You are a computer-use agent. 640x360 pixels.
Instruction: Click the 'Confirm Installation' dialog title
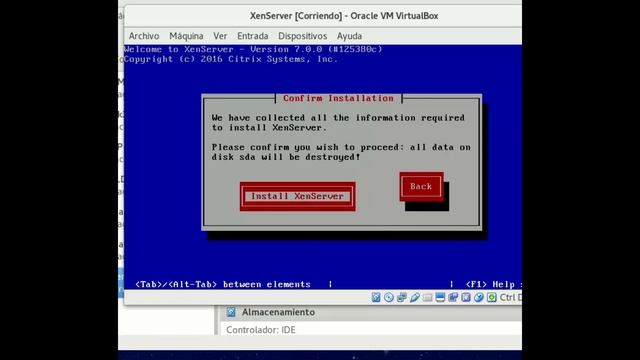pyautogui.click(x=338, y=98)
